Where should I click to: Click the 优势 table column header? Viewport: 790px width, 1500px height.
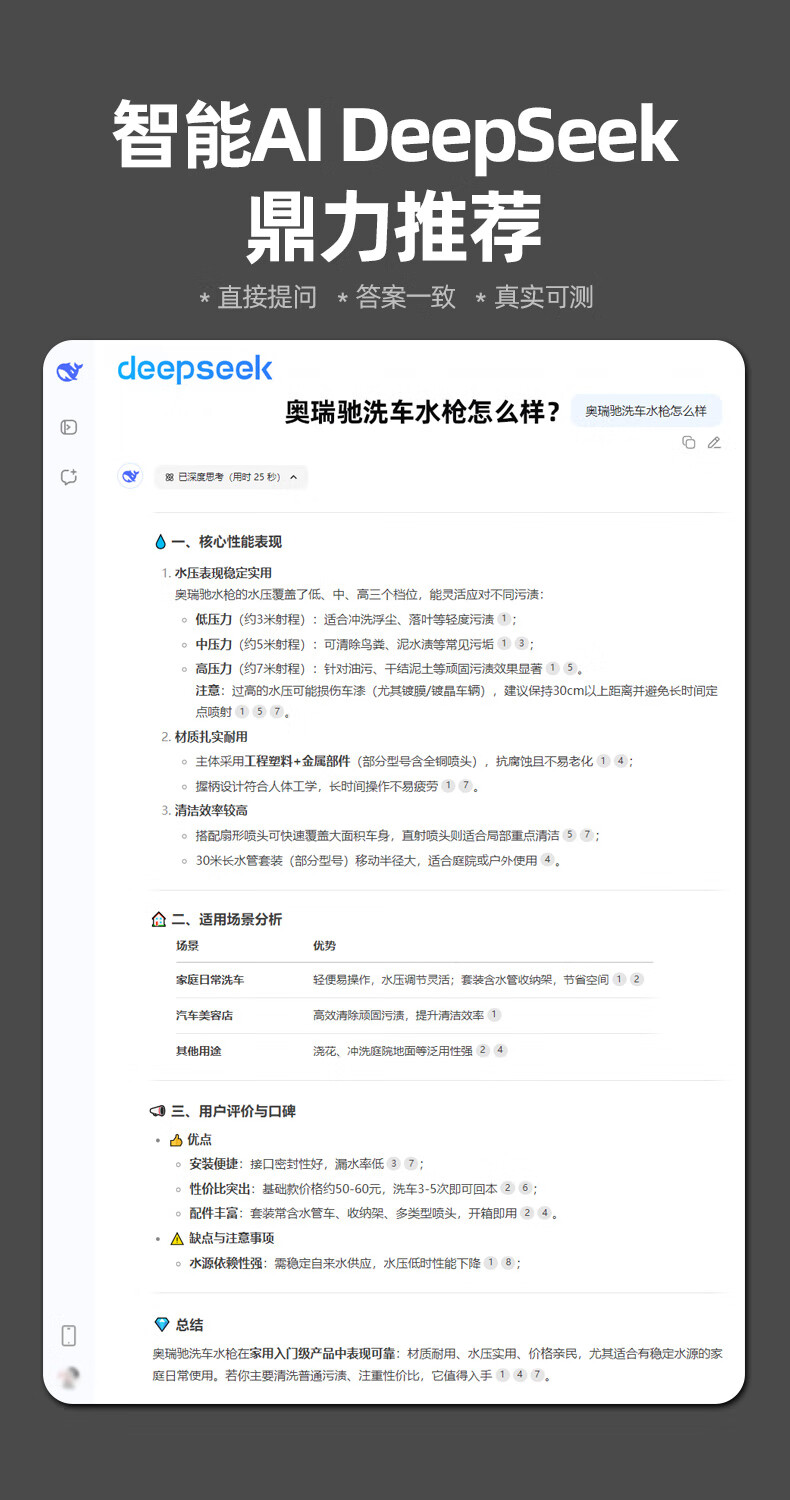coord(325,946)
